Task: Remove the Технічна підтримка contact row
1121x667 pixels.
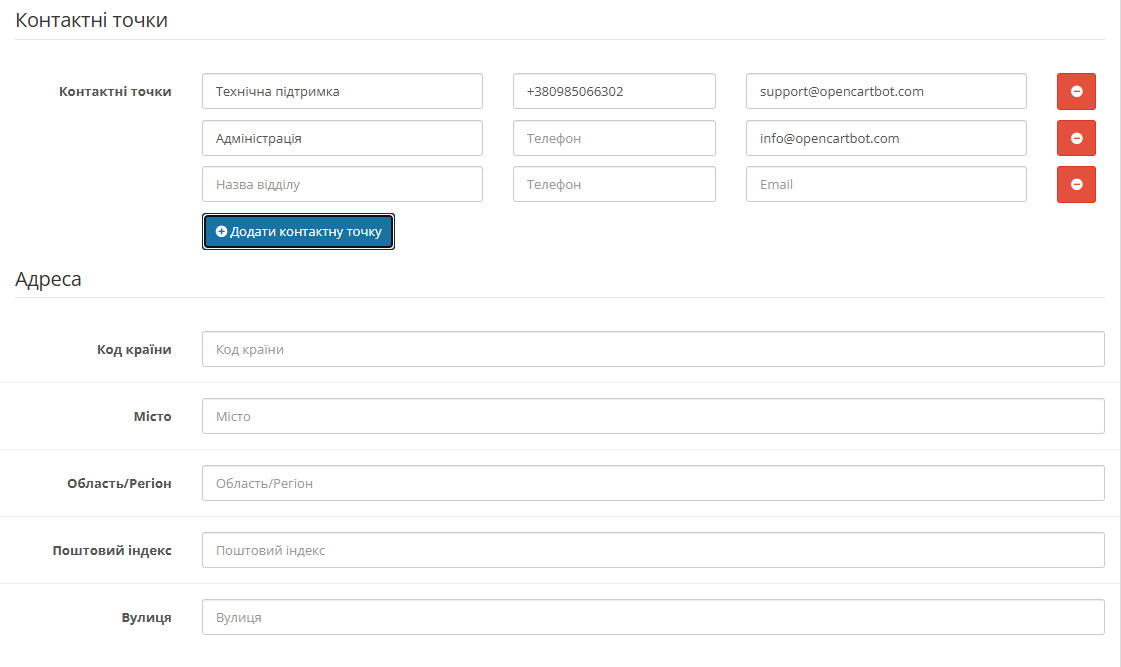Action: pyautogui.click(x=1076, y=91)
